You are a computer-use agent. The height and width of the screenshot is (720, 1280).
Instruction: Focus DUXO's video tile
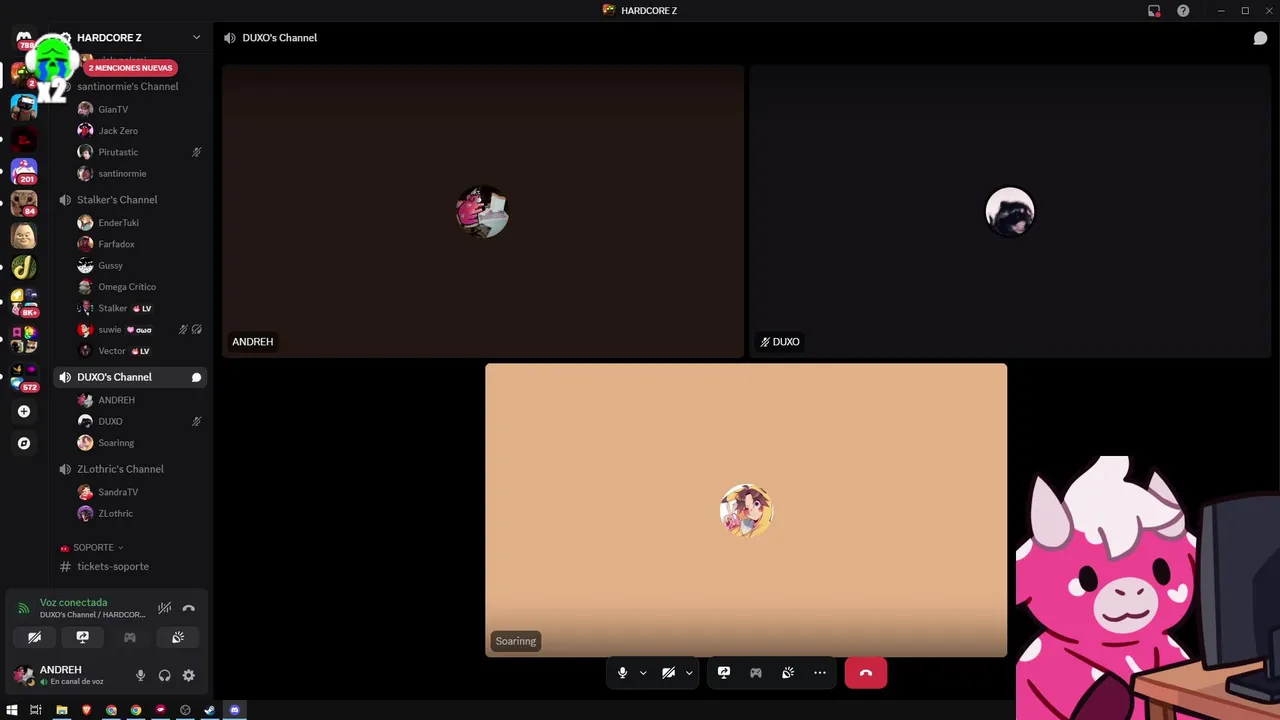[1010, 211]
